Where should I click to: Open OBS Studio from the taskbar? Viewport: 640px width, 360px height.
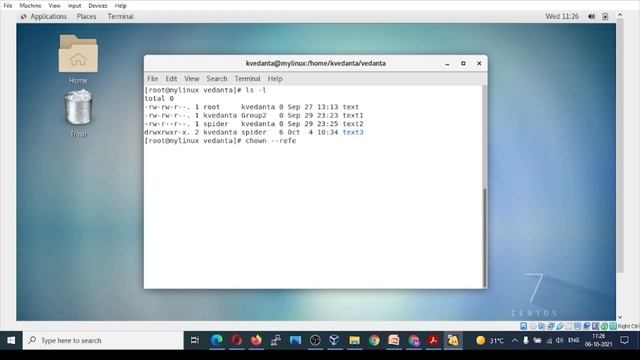(x=315, y=340)
